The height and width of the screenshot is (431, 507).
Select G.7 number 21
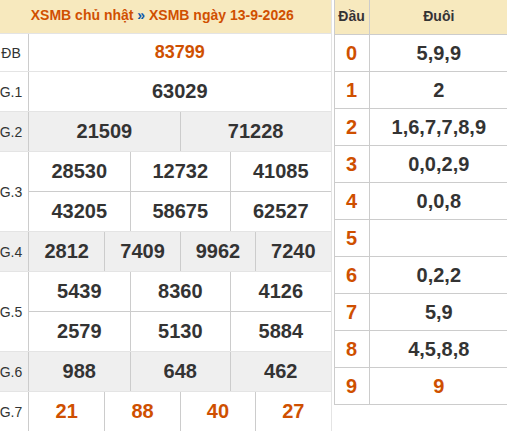(66, 411)
